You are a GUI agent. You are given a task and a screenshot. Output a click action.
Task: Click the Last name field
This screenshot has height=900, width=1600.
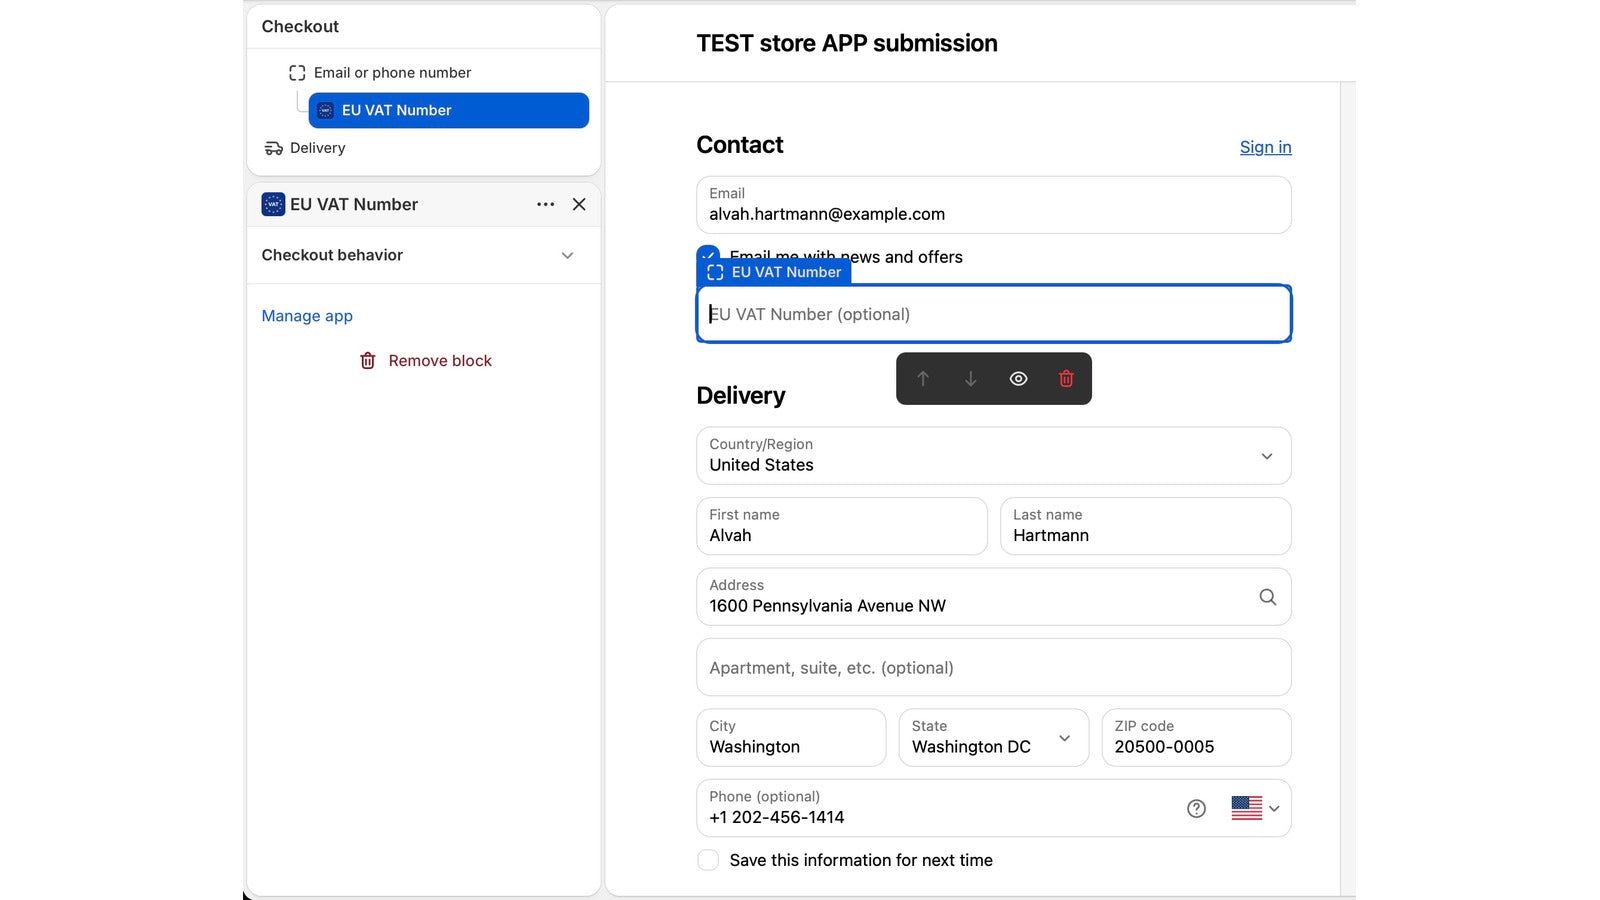(1146, 526)
